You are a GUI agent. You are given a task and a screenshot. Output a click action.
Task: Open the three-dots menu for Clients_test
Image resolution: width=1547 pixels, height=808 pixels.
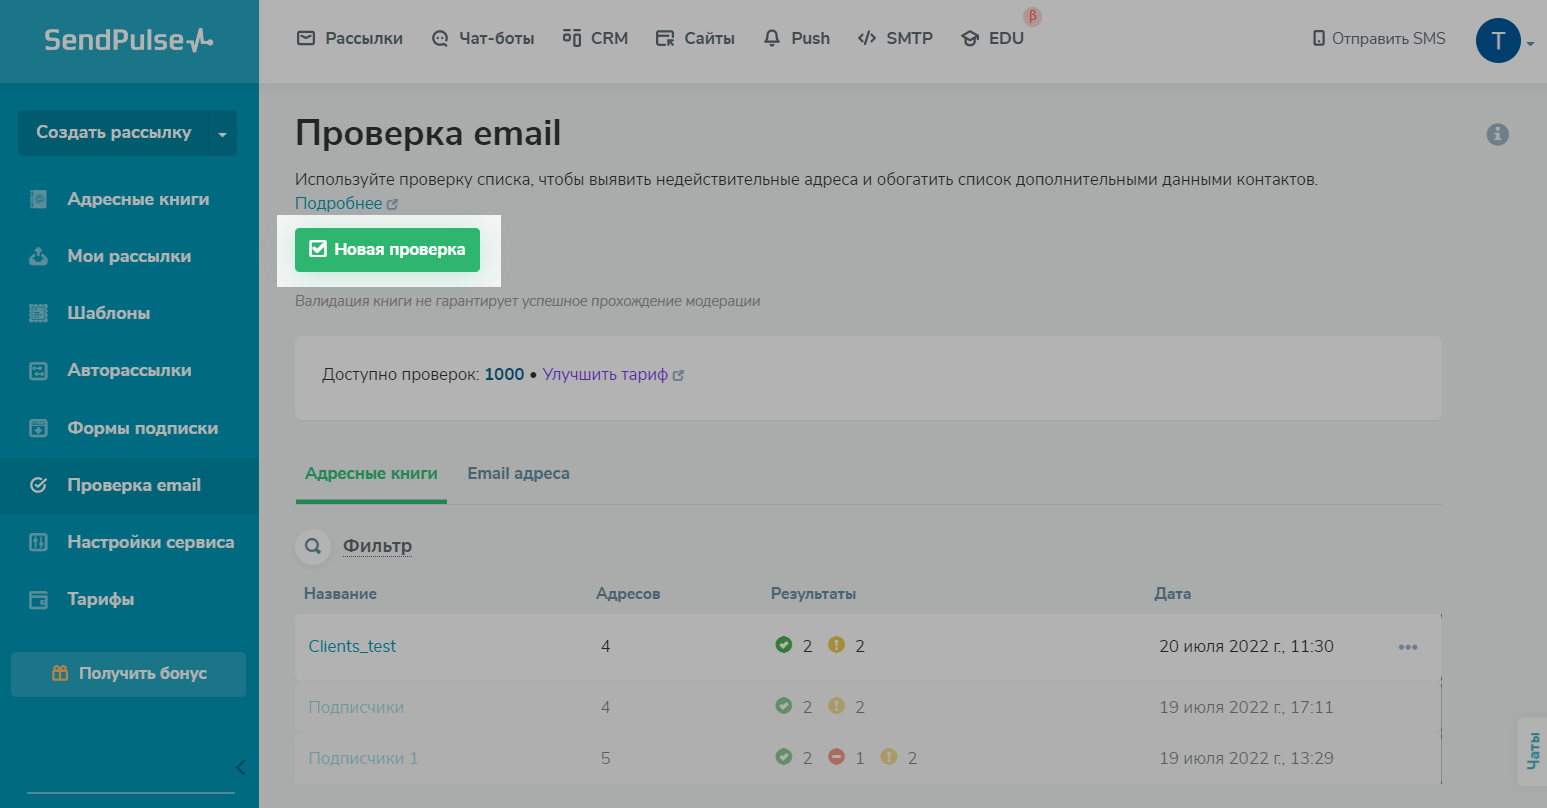pyautogui.click(x=1408, y=647)
